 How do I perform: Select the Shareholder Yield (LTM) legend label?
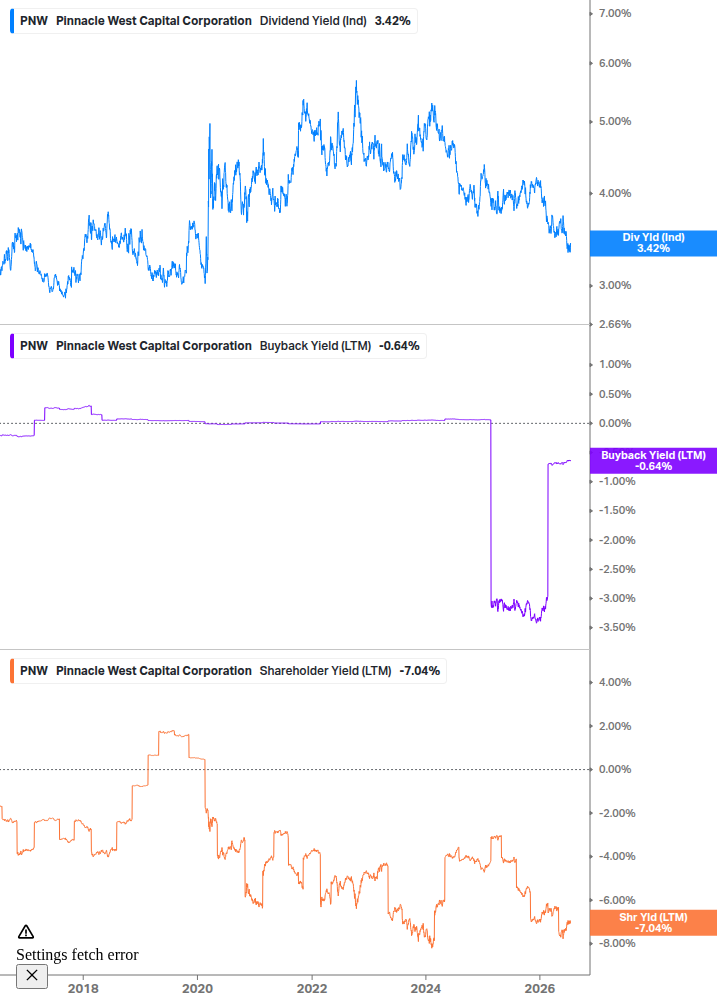coord(326,671)
